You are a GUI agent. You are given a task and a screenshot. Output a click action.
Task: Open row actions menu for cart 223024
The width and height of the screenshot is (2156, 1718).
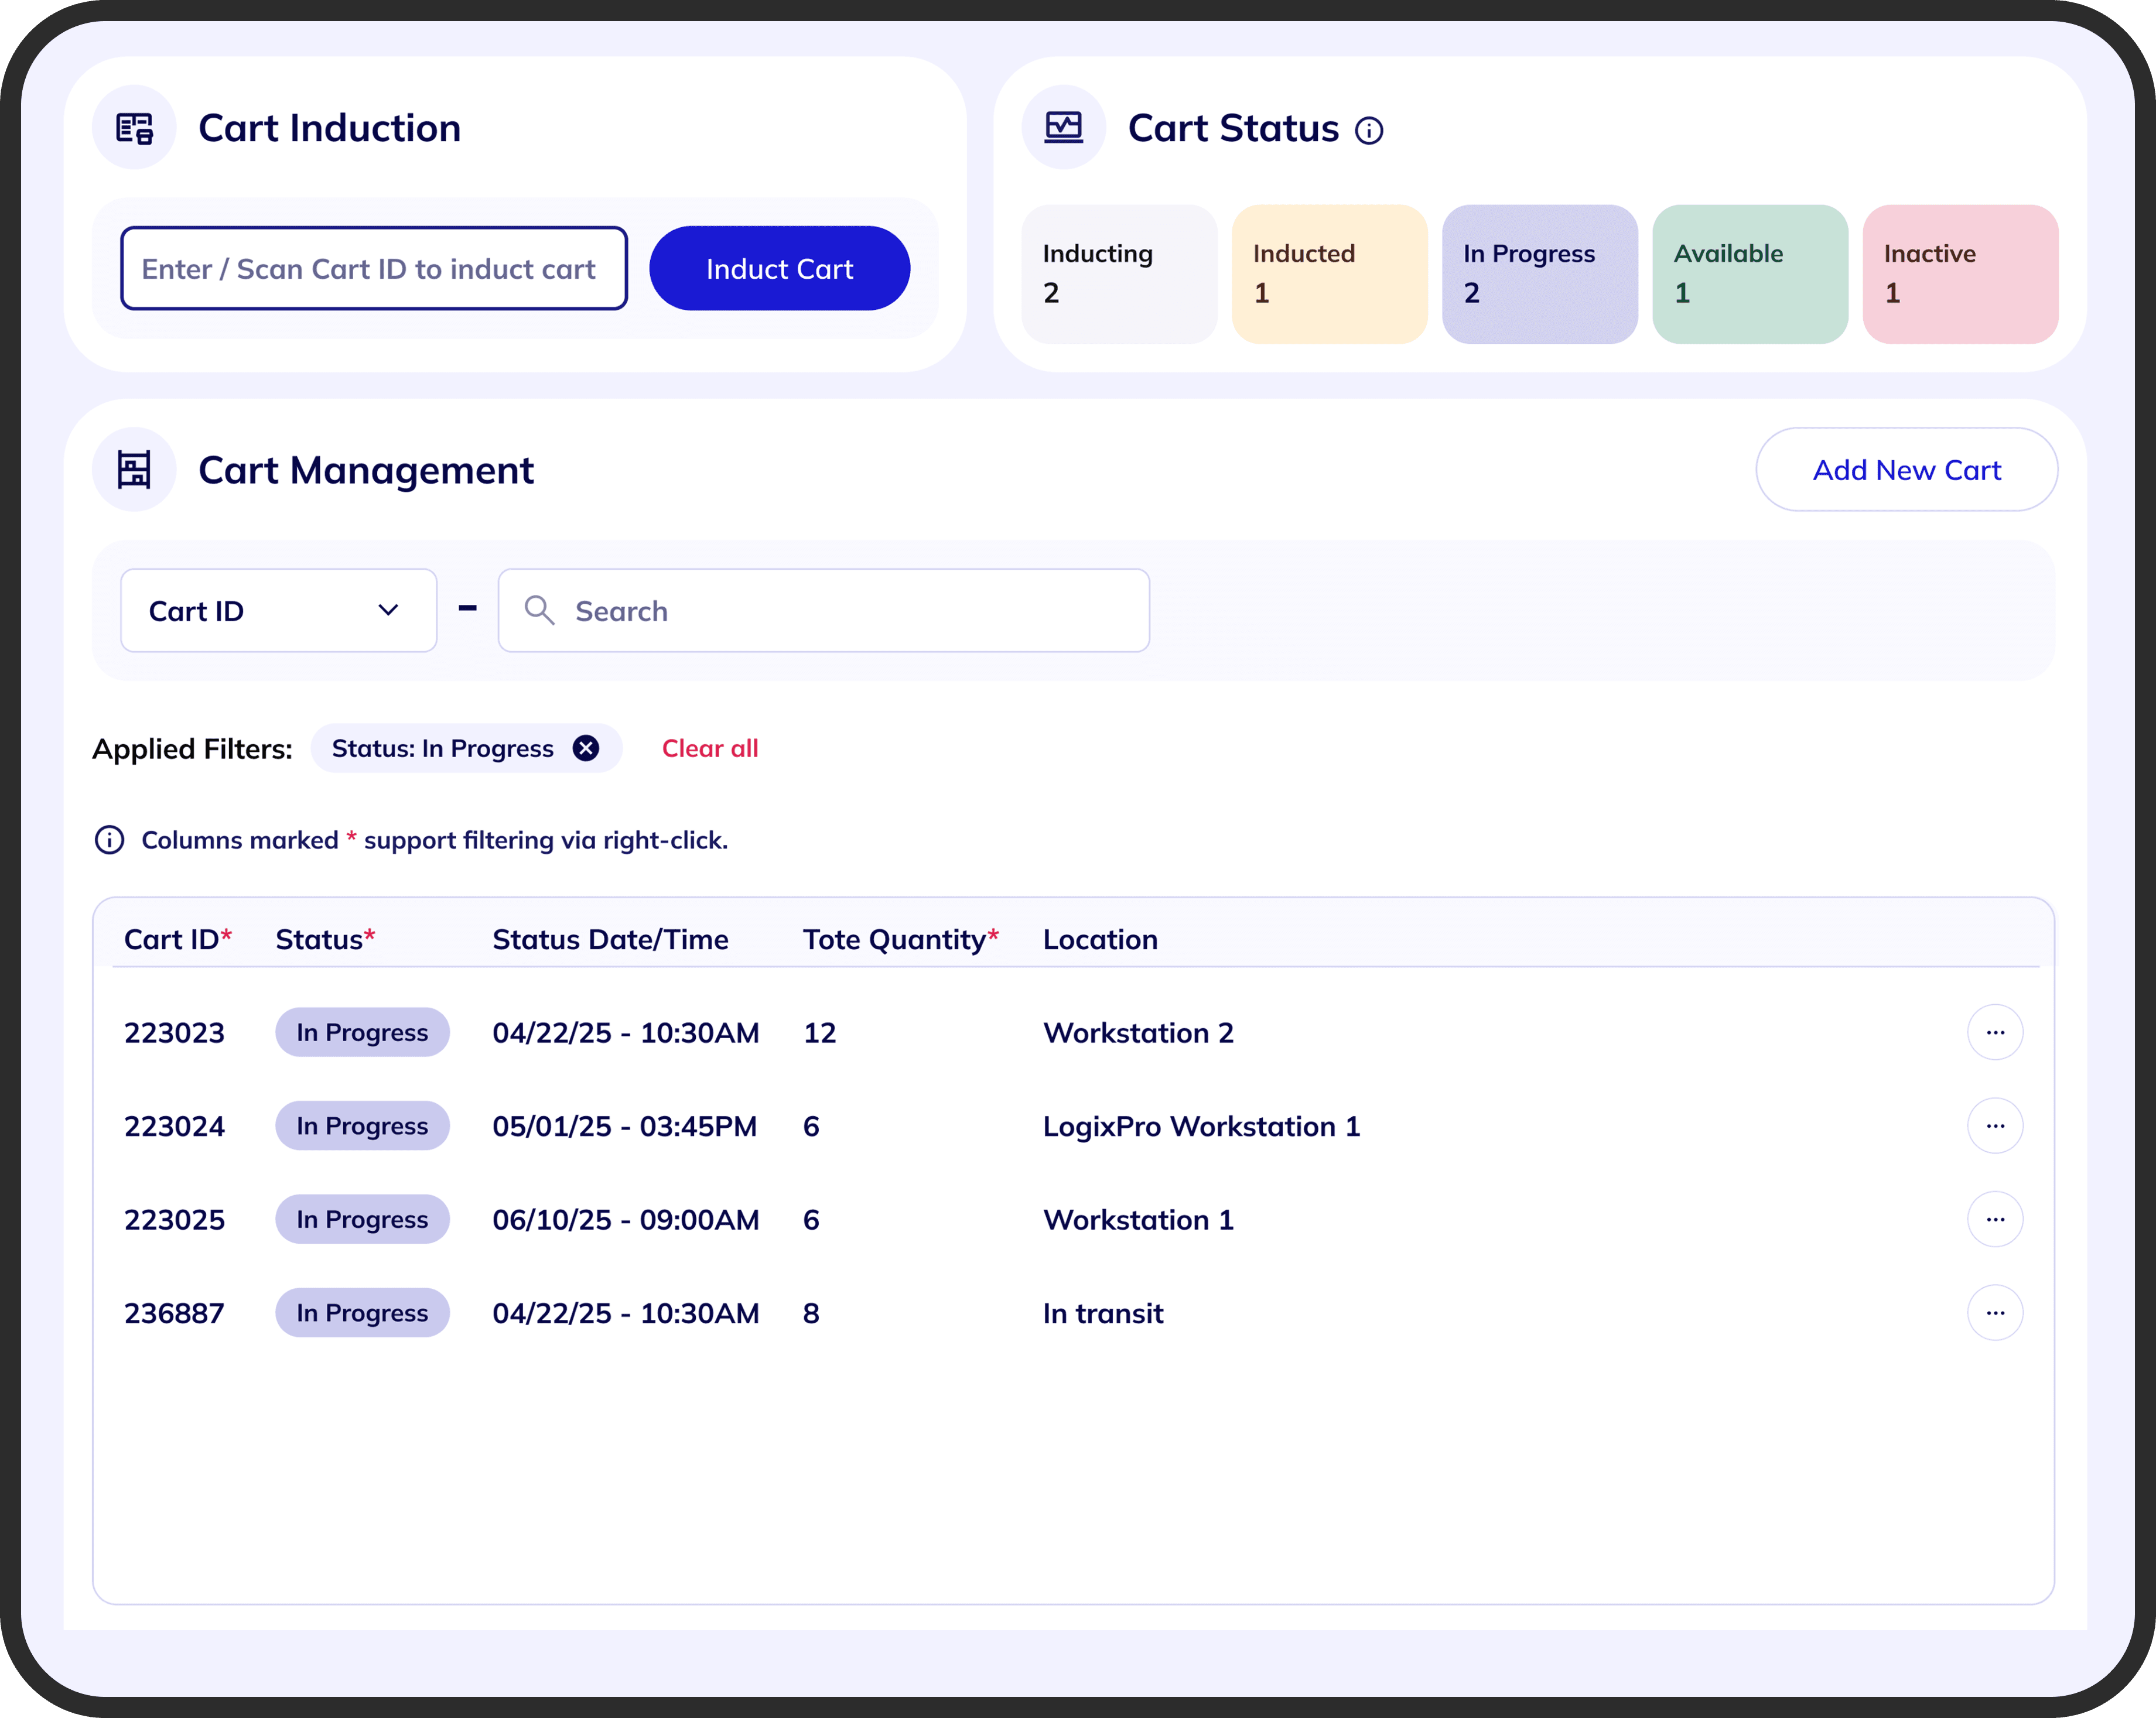[1995, 1126]
